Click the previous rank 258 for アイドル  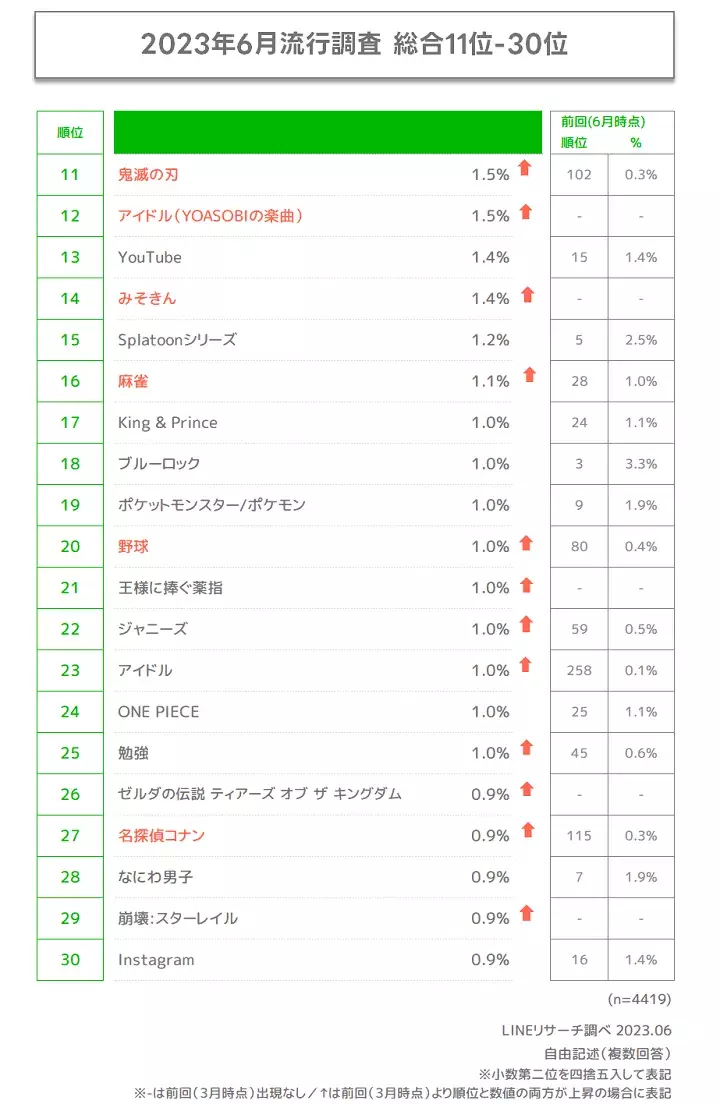coord(579,670)
